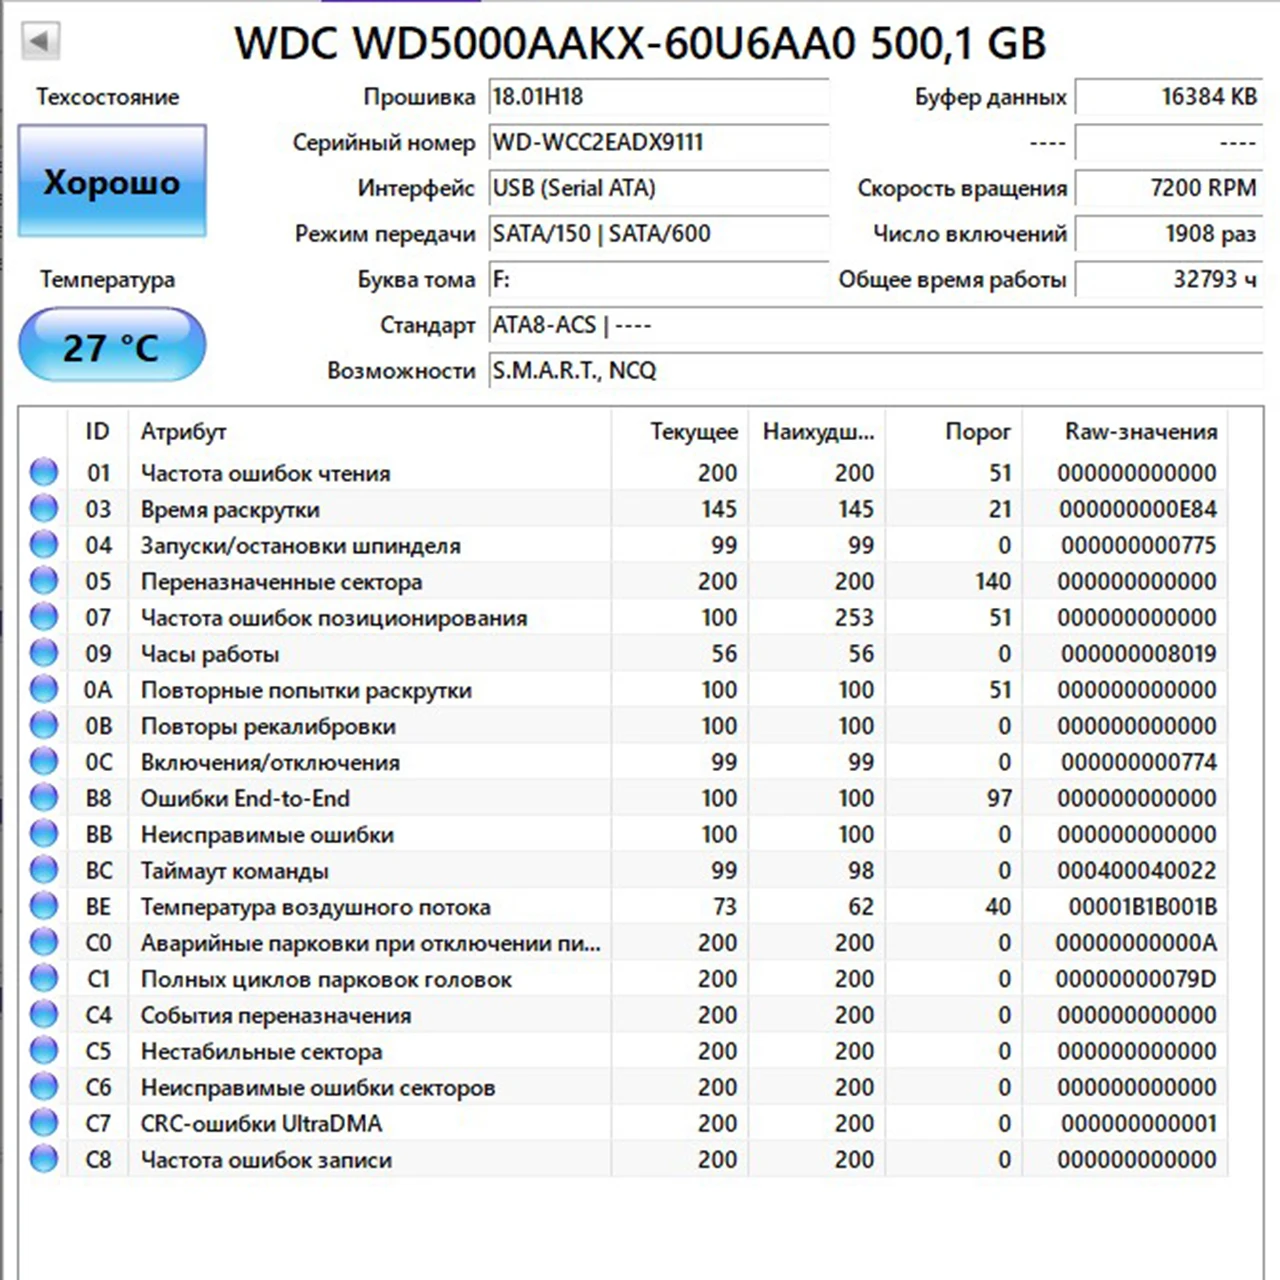
Task: Click the status icon for Частота ошибок позиционирования
Action: click(x=44, y=617)
